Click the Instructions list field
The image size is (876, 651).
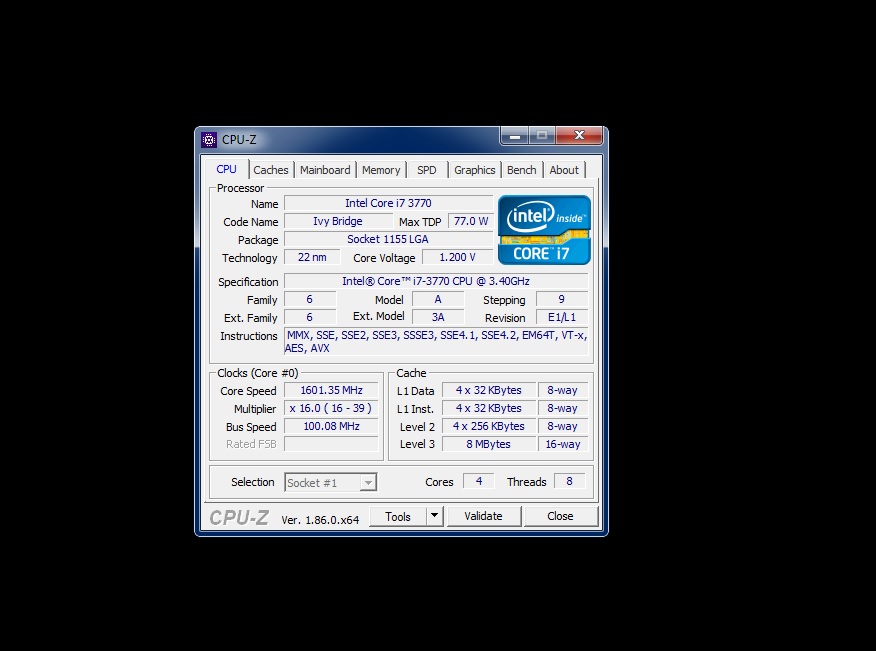click(x=437, y=342)
